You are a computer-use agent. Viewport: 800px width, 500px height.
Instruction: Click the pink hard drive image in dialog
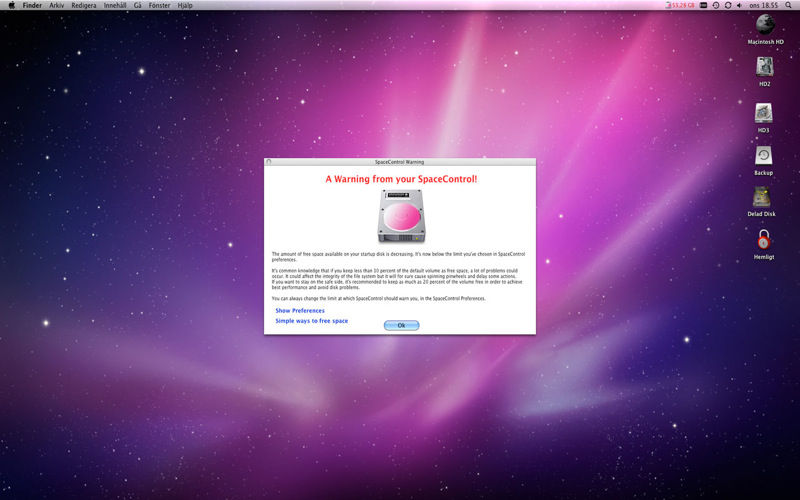point(400,217)
